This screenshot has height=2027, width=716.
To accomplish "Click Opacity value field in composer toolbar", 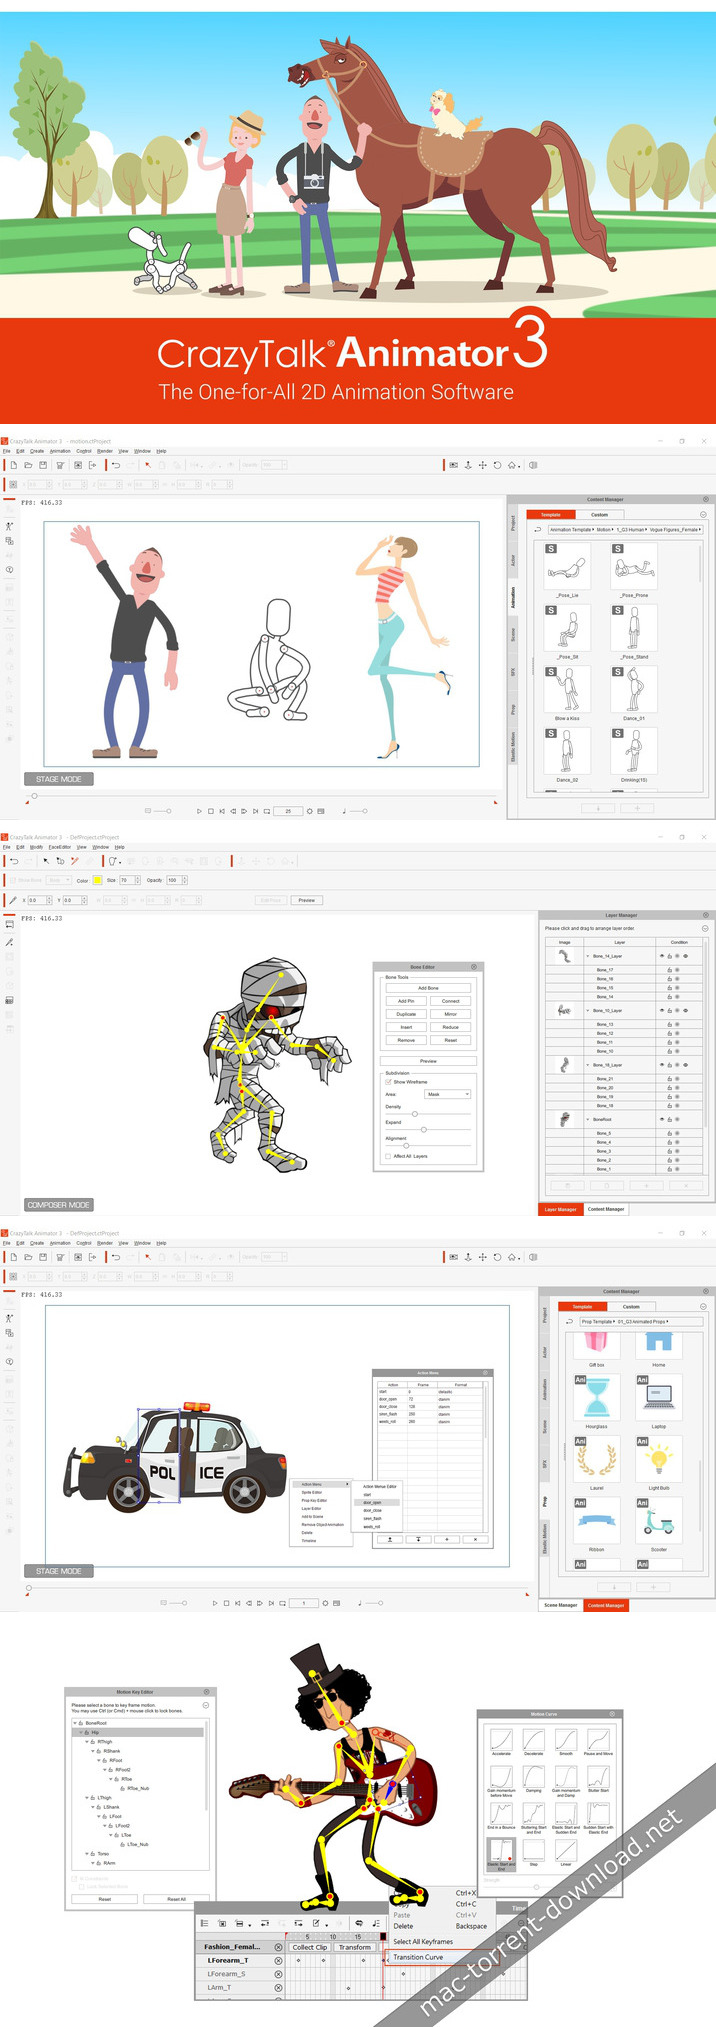I will (172, 880).
